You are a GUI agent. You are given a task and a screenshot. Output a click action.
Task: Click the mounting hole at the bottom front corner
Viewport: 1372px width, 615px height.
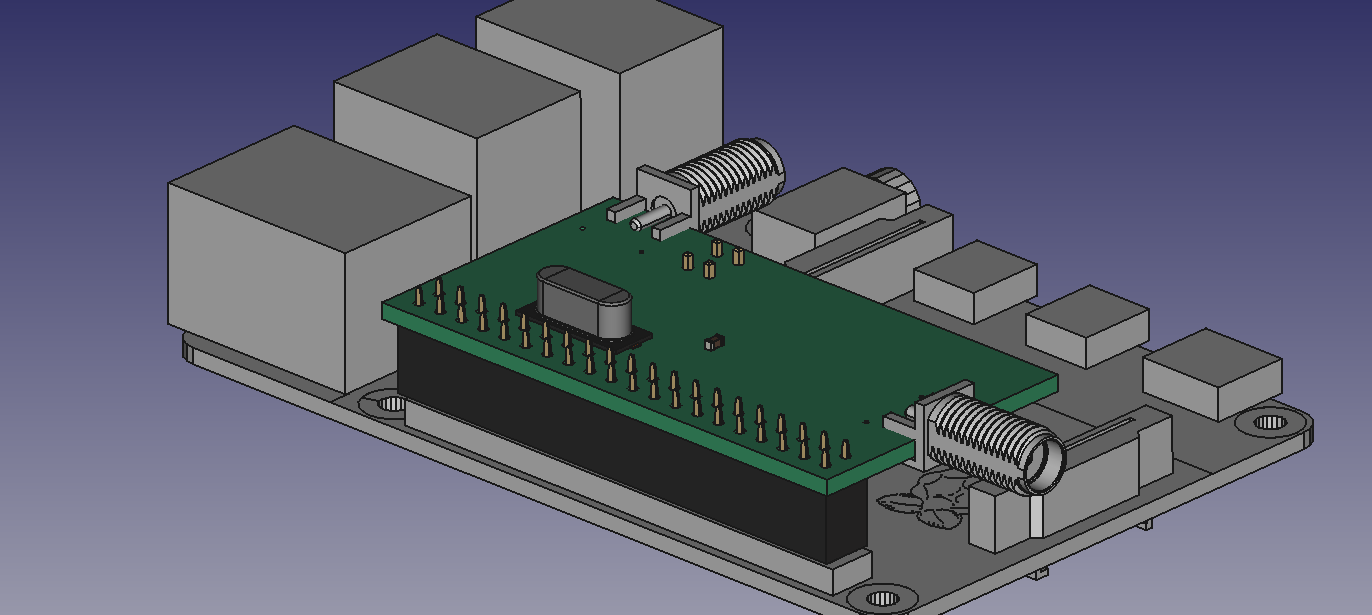coord(882,598)
